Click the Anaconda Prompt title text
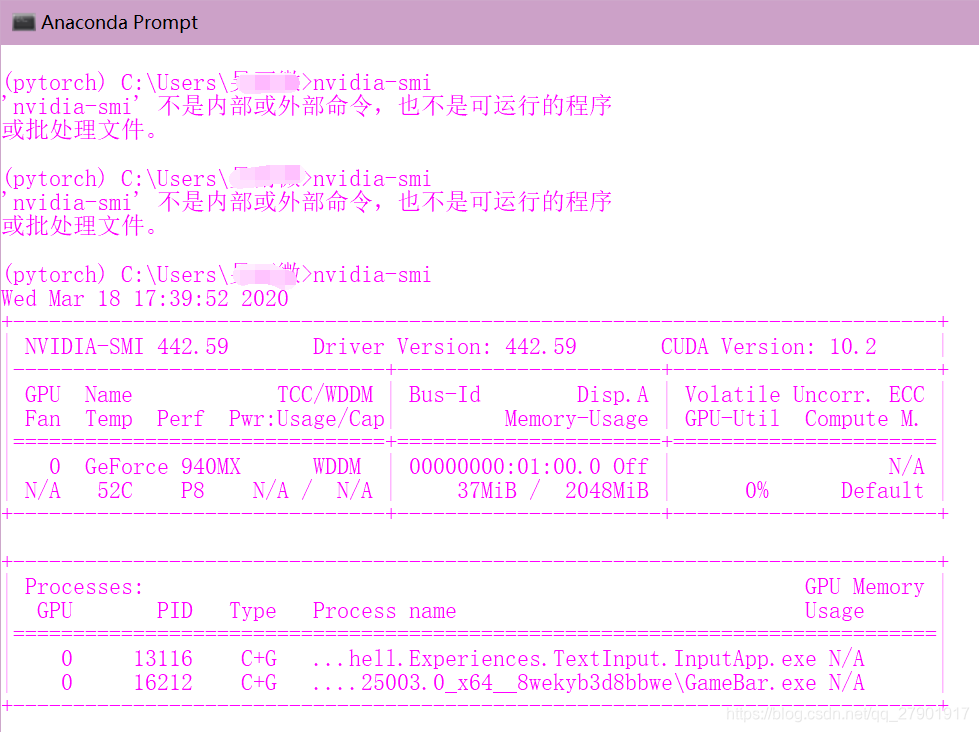 pos(119,22)
